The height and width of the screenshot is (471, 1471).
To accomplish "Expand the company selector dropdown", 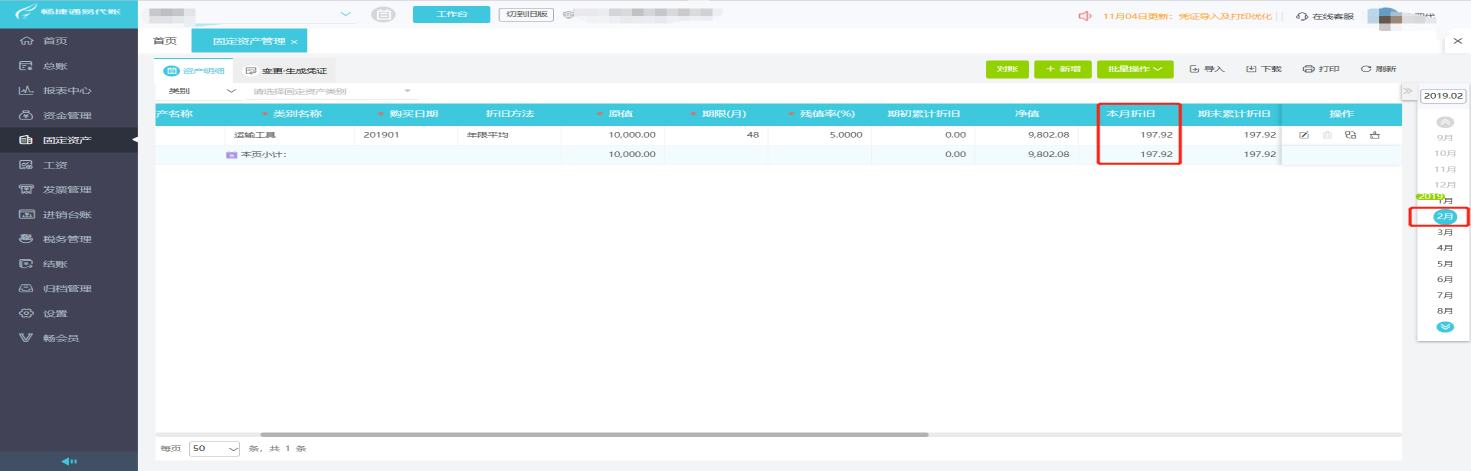I will pos(346,15).
